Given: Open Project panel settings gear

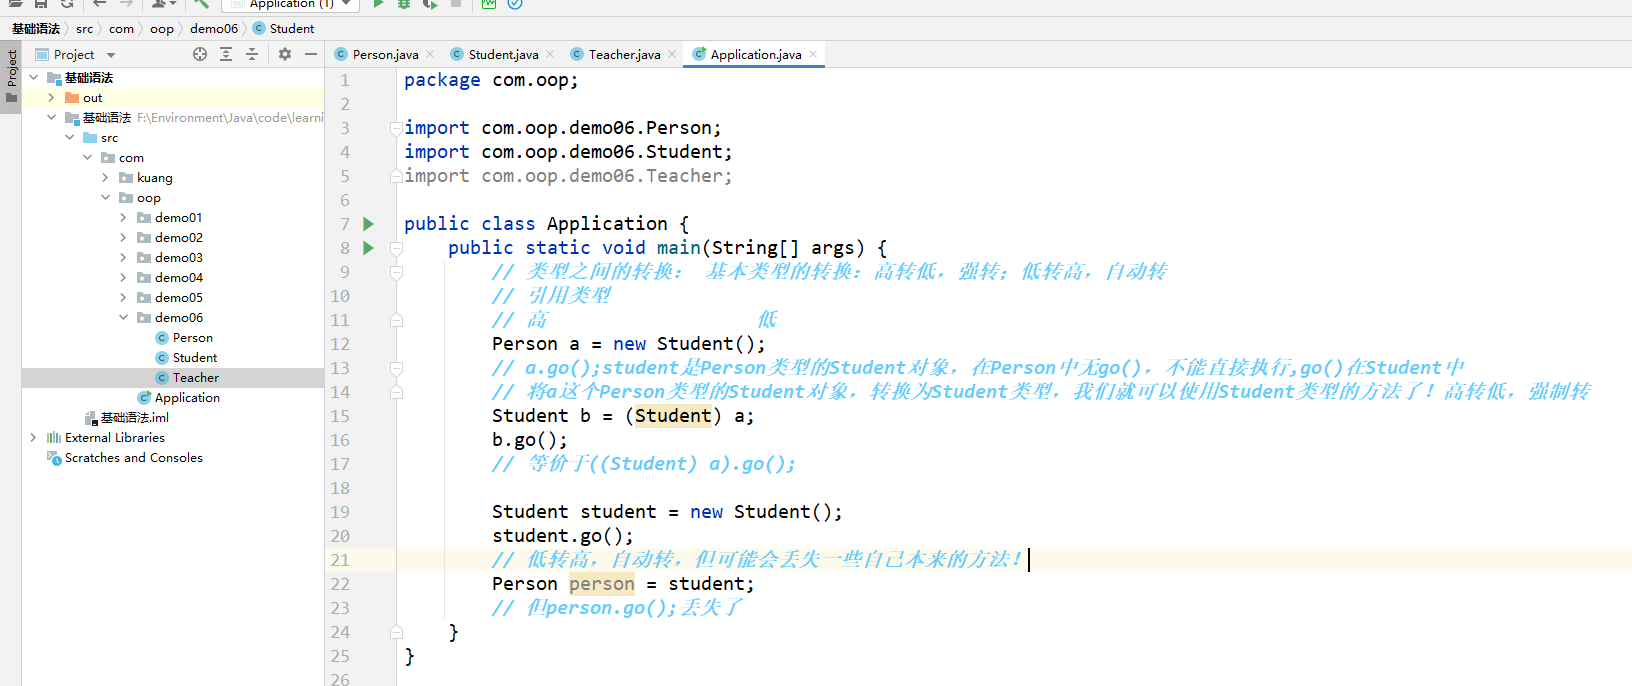Looking at the screenshot, I should pyautogui.click(x=285, y=54).
